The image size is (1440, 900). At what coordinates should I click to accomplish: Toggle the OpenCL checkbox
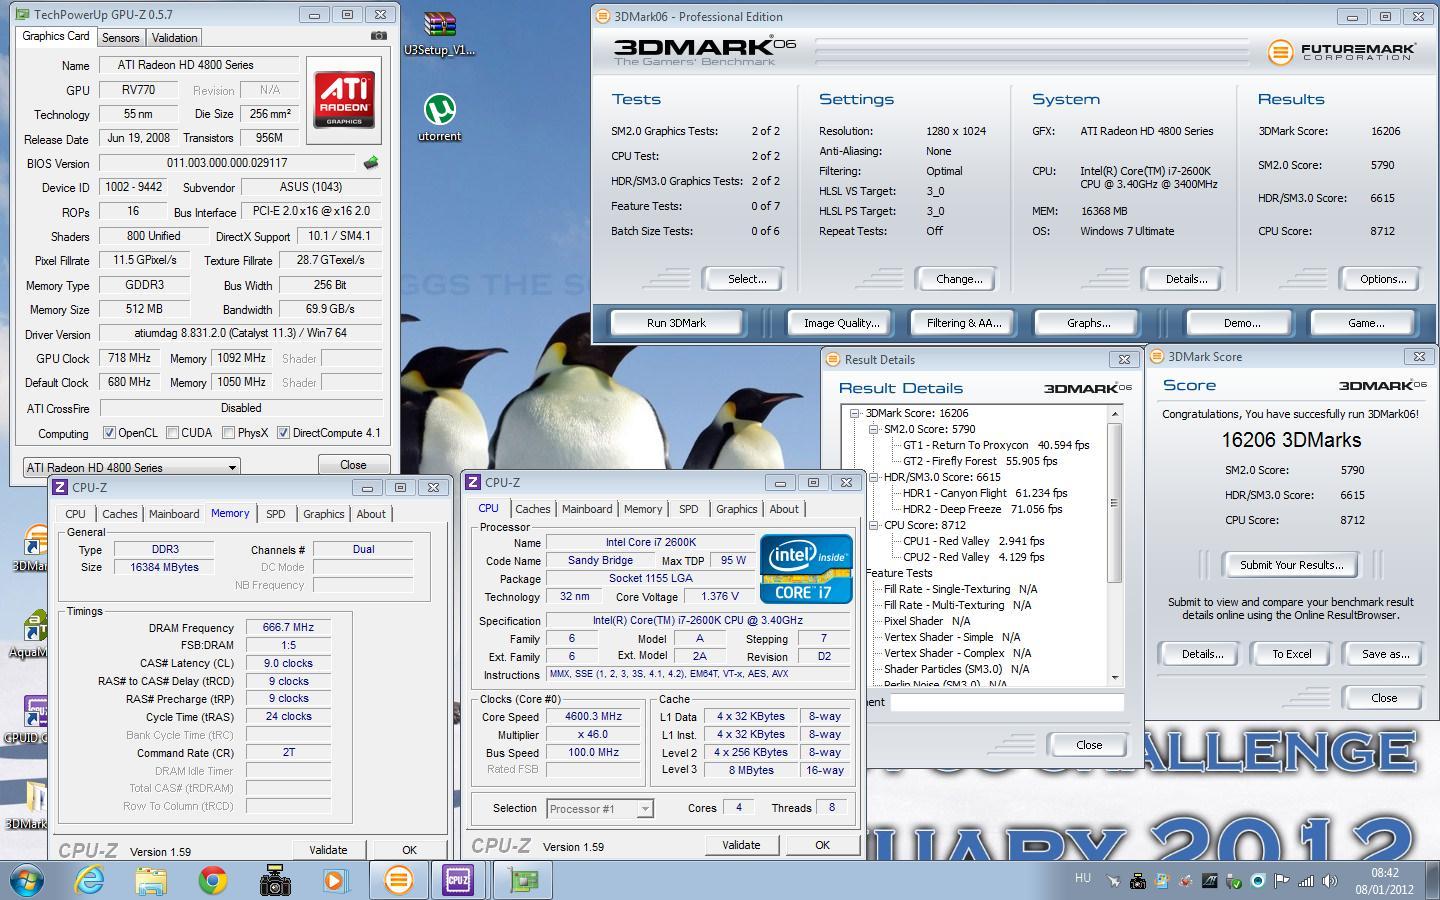pyautogui.click(x=110, y=433)
